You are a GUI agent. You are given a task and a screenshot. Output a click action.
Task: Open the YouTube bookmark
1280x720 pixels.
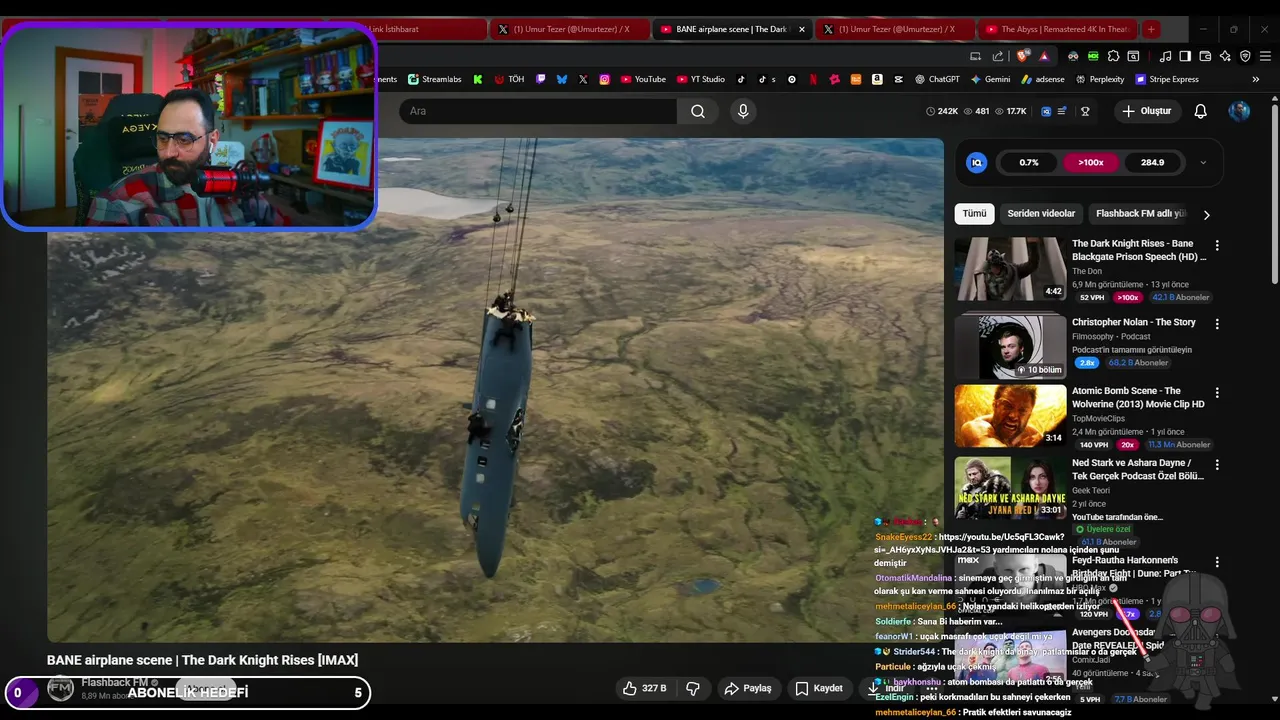[x=643, y=79]
